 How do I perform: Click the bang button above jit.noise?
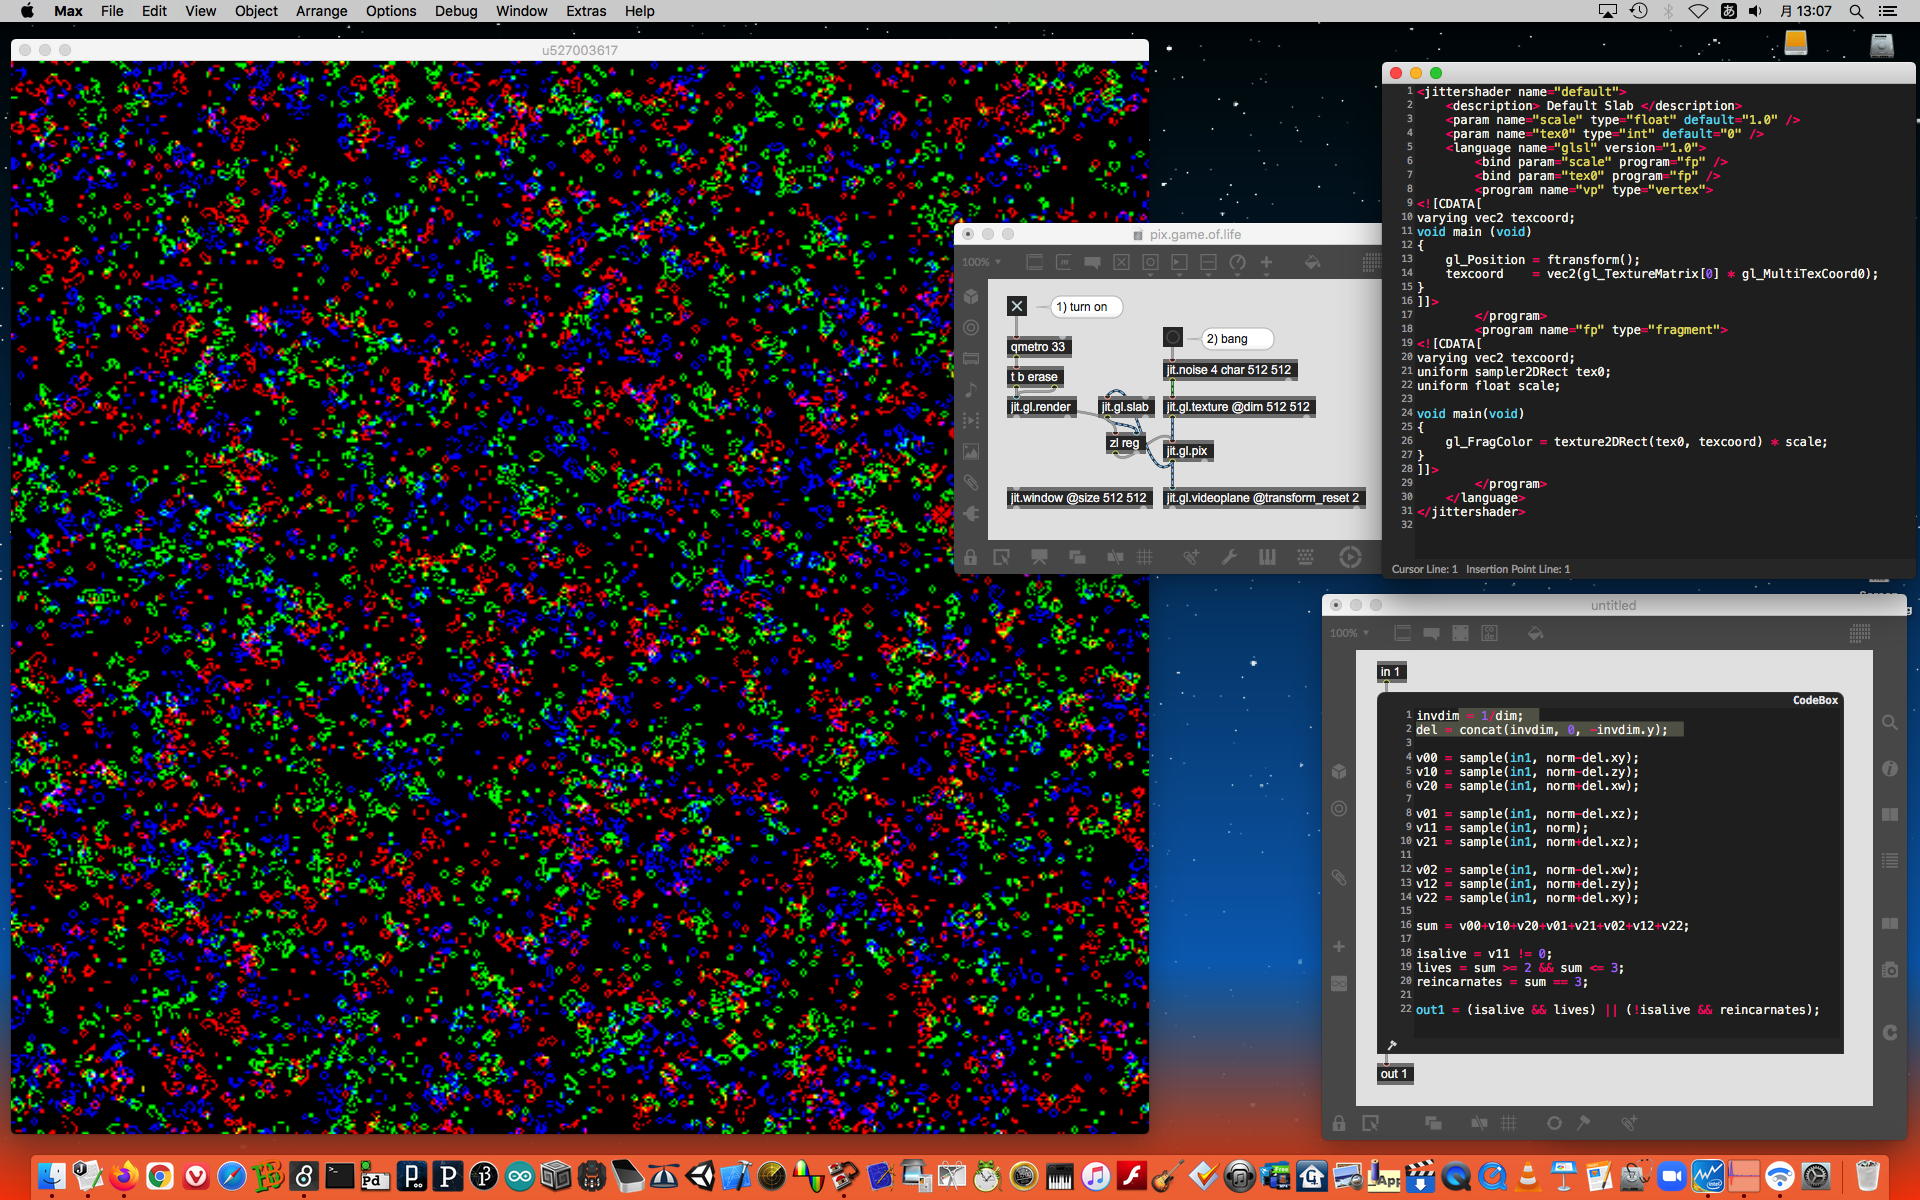(1173, 338)
